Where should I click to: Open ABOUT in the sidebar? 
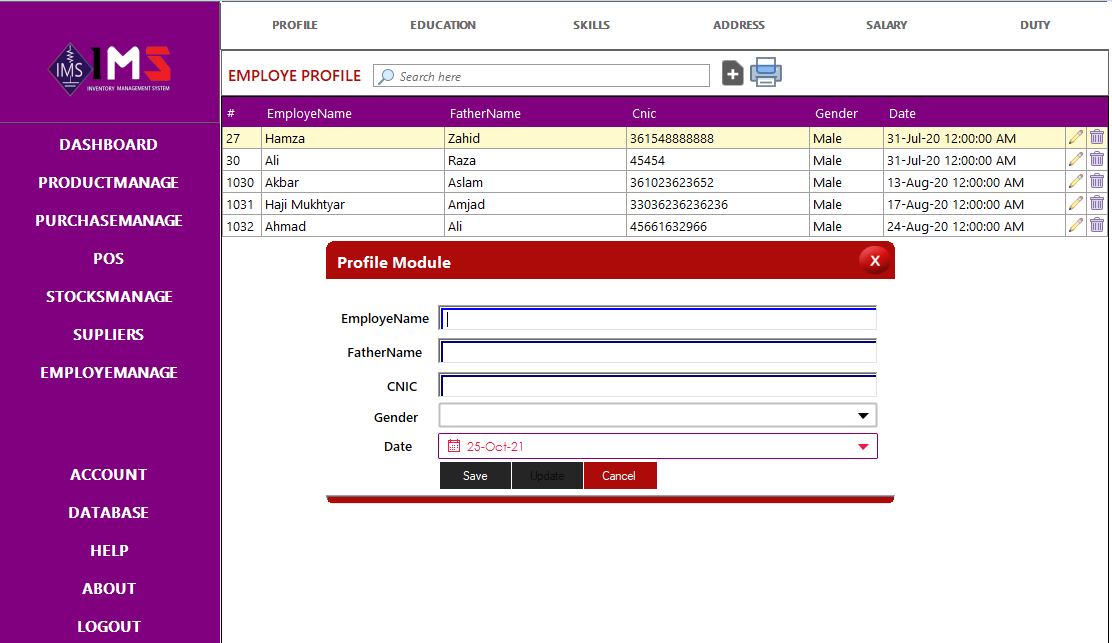109,588
